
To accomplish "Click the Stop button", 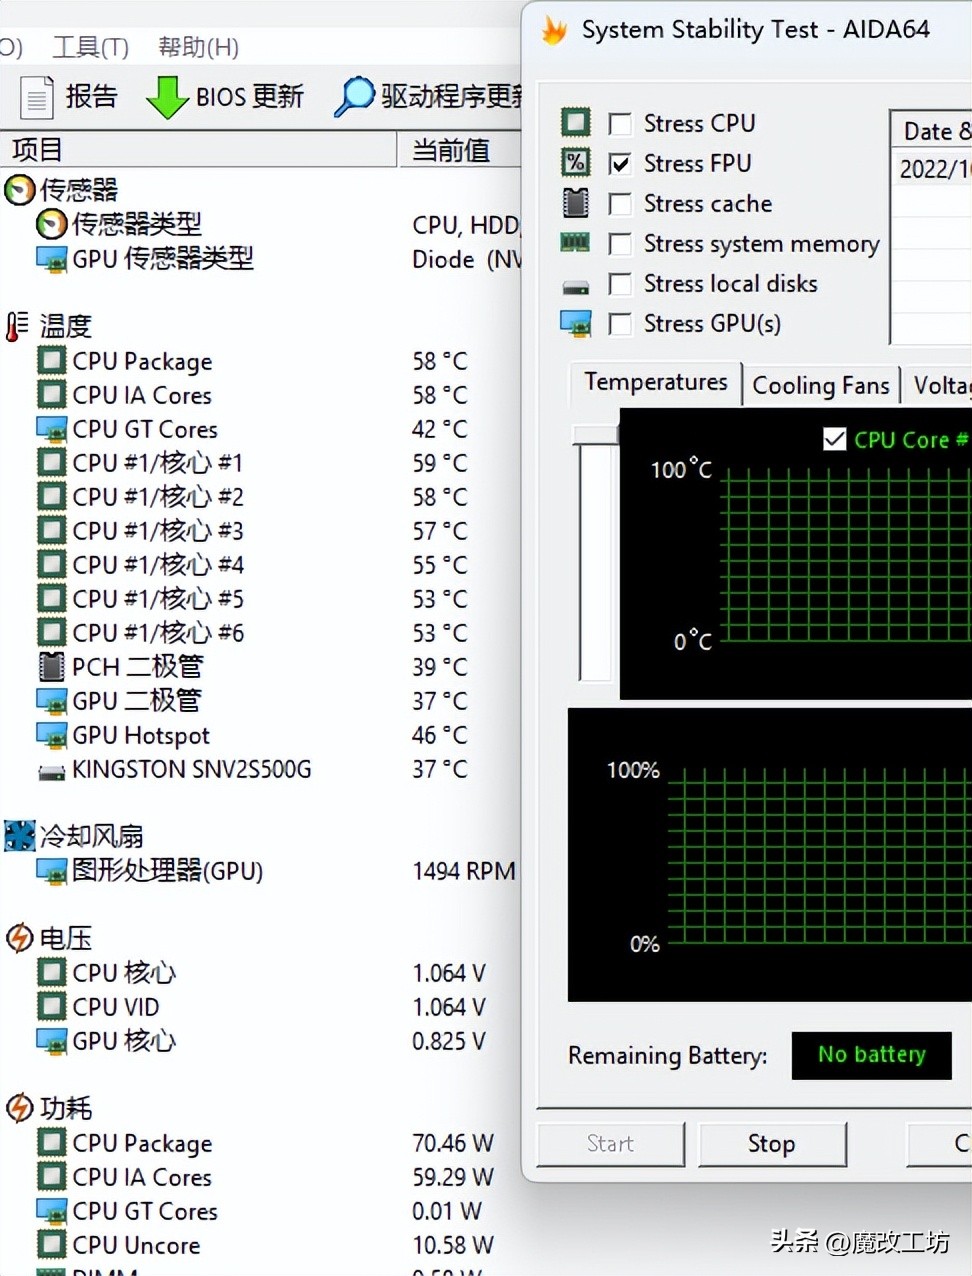I will tap(771, 1144).
